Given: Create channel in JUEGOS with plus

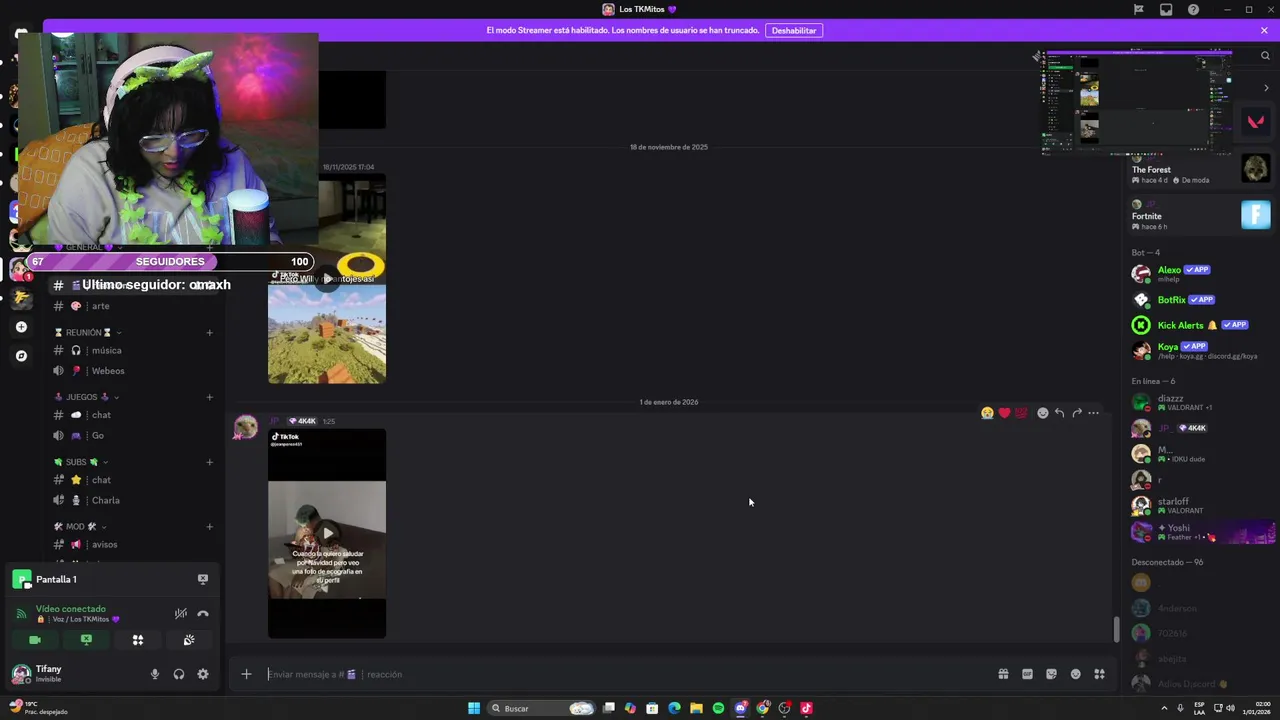Looking at the screenshot, I should pos(209,397).
